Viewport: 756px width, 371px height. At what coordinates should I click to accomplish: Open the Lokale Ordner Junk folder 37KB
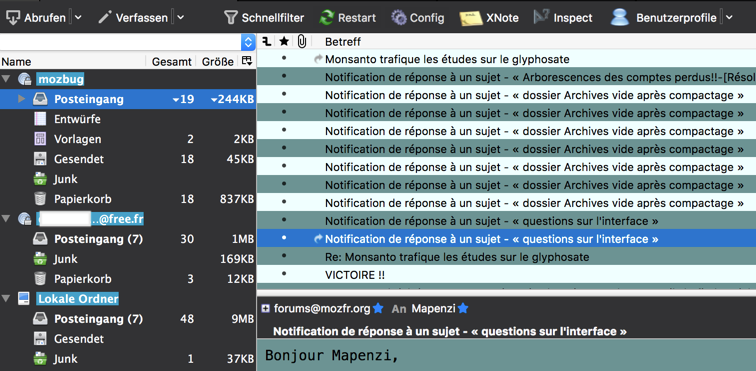tap(128, 359)
